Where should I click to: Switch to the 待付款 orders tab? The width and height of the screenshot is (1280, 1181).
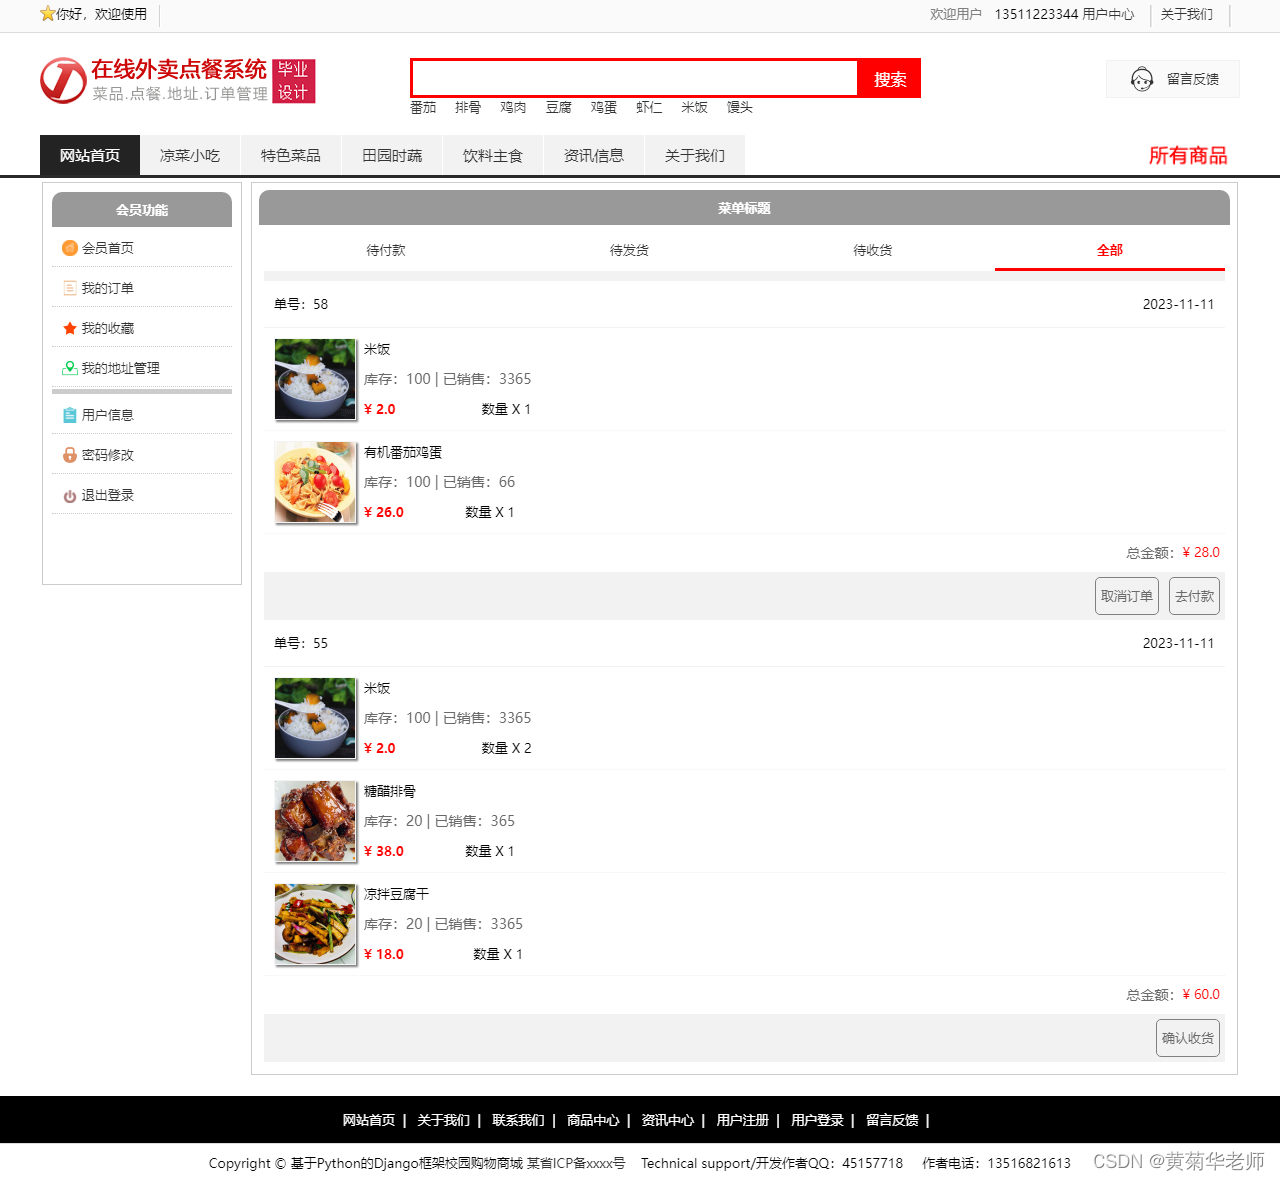[386, 250]
